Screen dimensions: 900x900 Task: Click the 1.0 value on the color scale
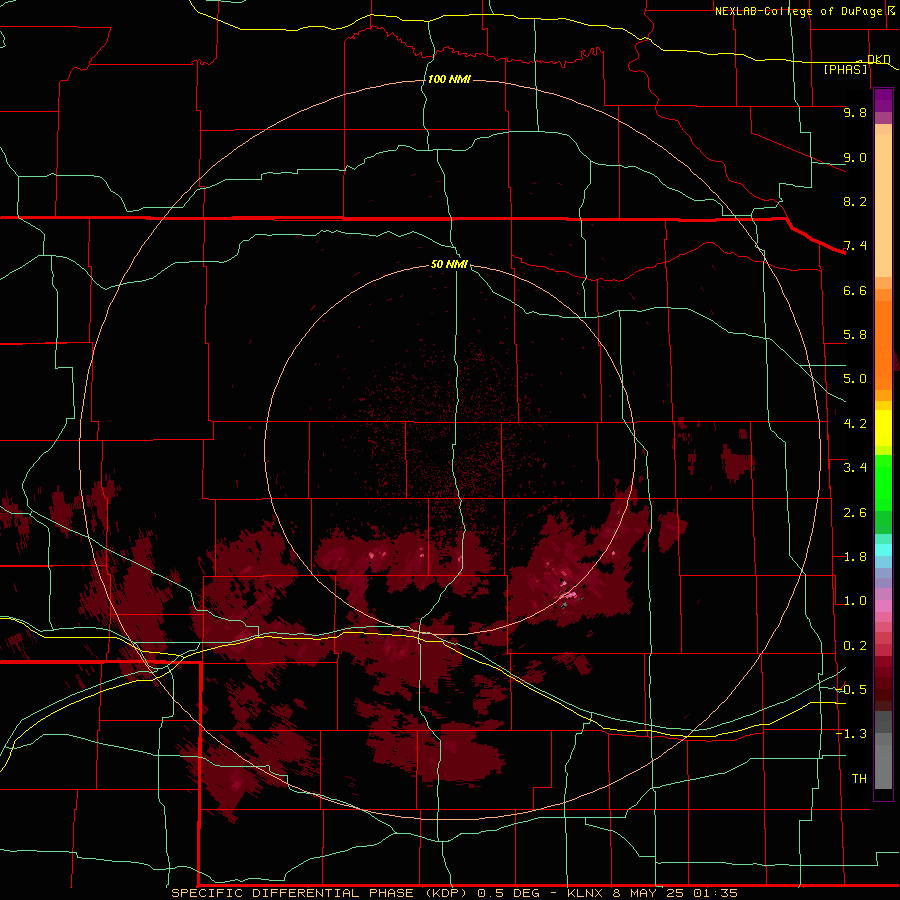855,601
